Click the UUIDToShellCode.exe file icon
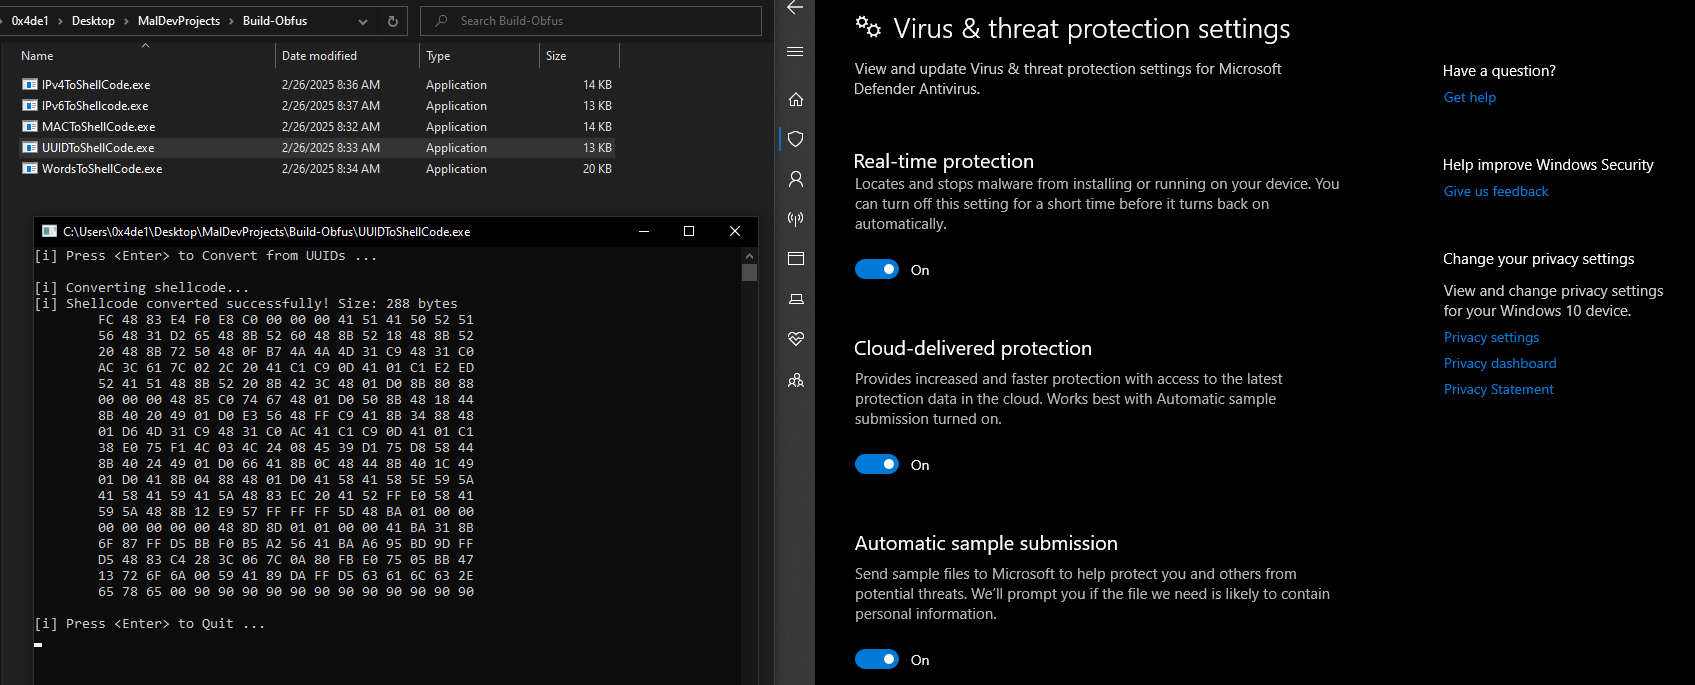The image size is (1695, 685). click(x=30, y=148)
